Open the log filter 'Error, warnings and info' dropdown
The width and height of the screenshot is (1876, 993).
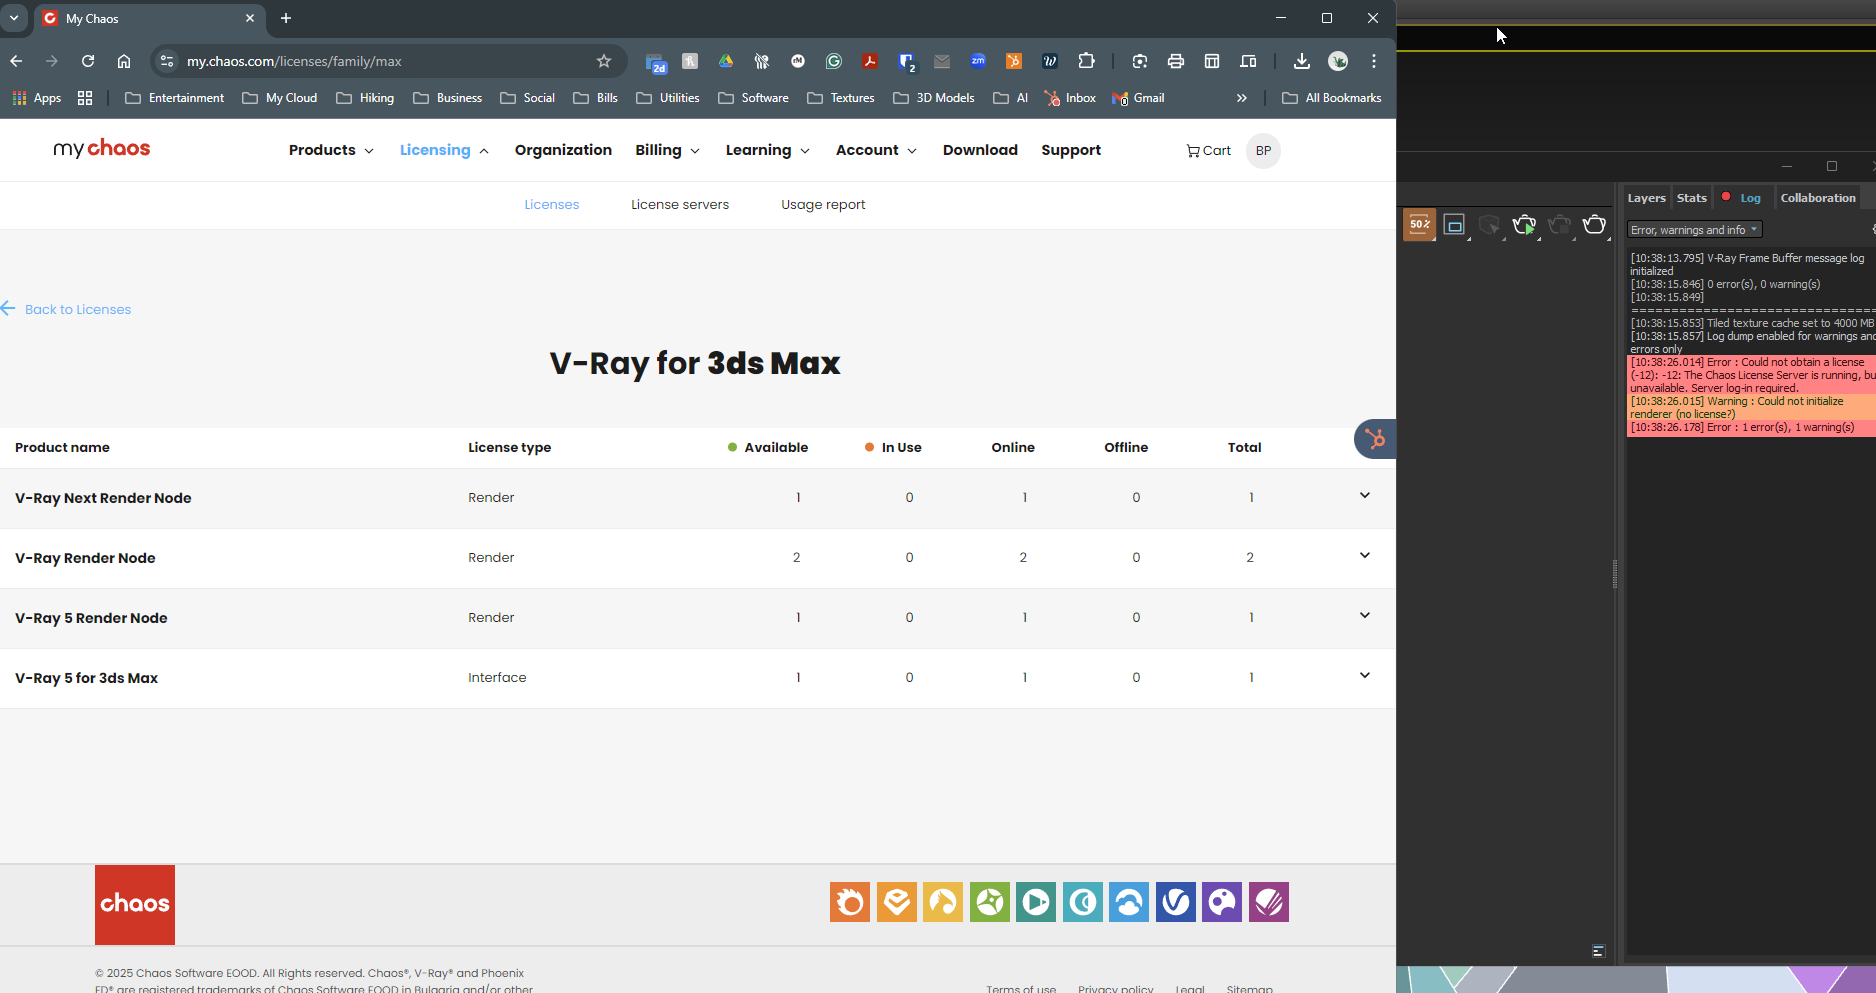tap(1694, 230)
